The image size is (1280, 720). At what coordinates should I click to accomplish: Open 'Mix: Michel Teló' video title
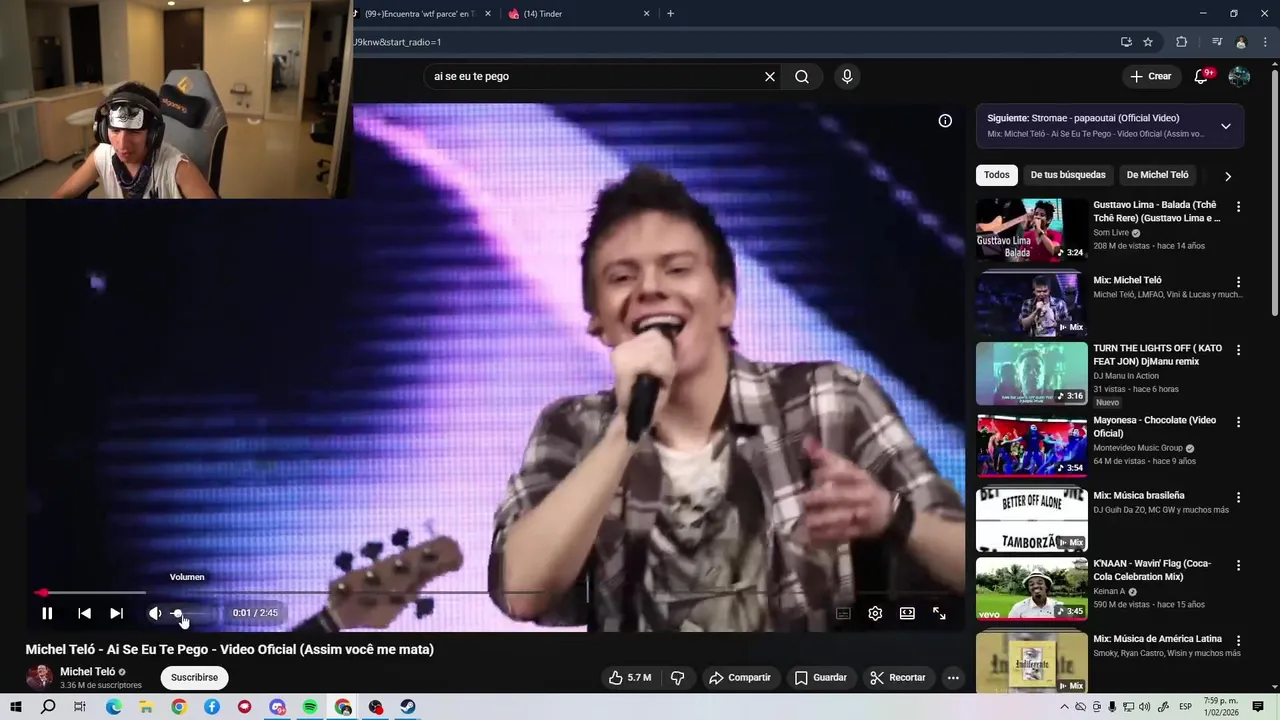1127,280
